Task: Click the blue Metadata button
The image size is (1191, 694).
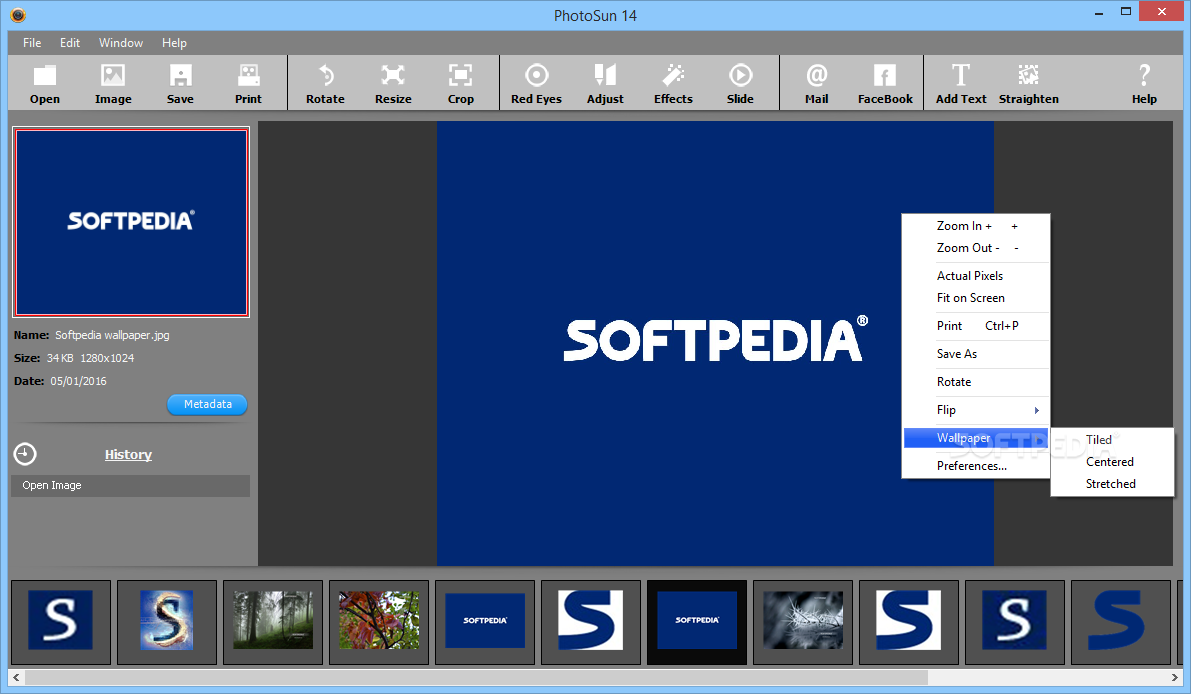Action: pyautogui.click(x=207, y=404)
